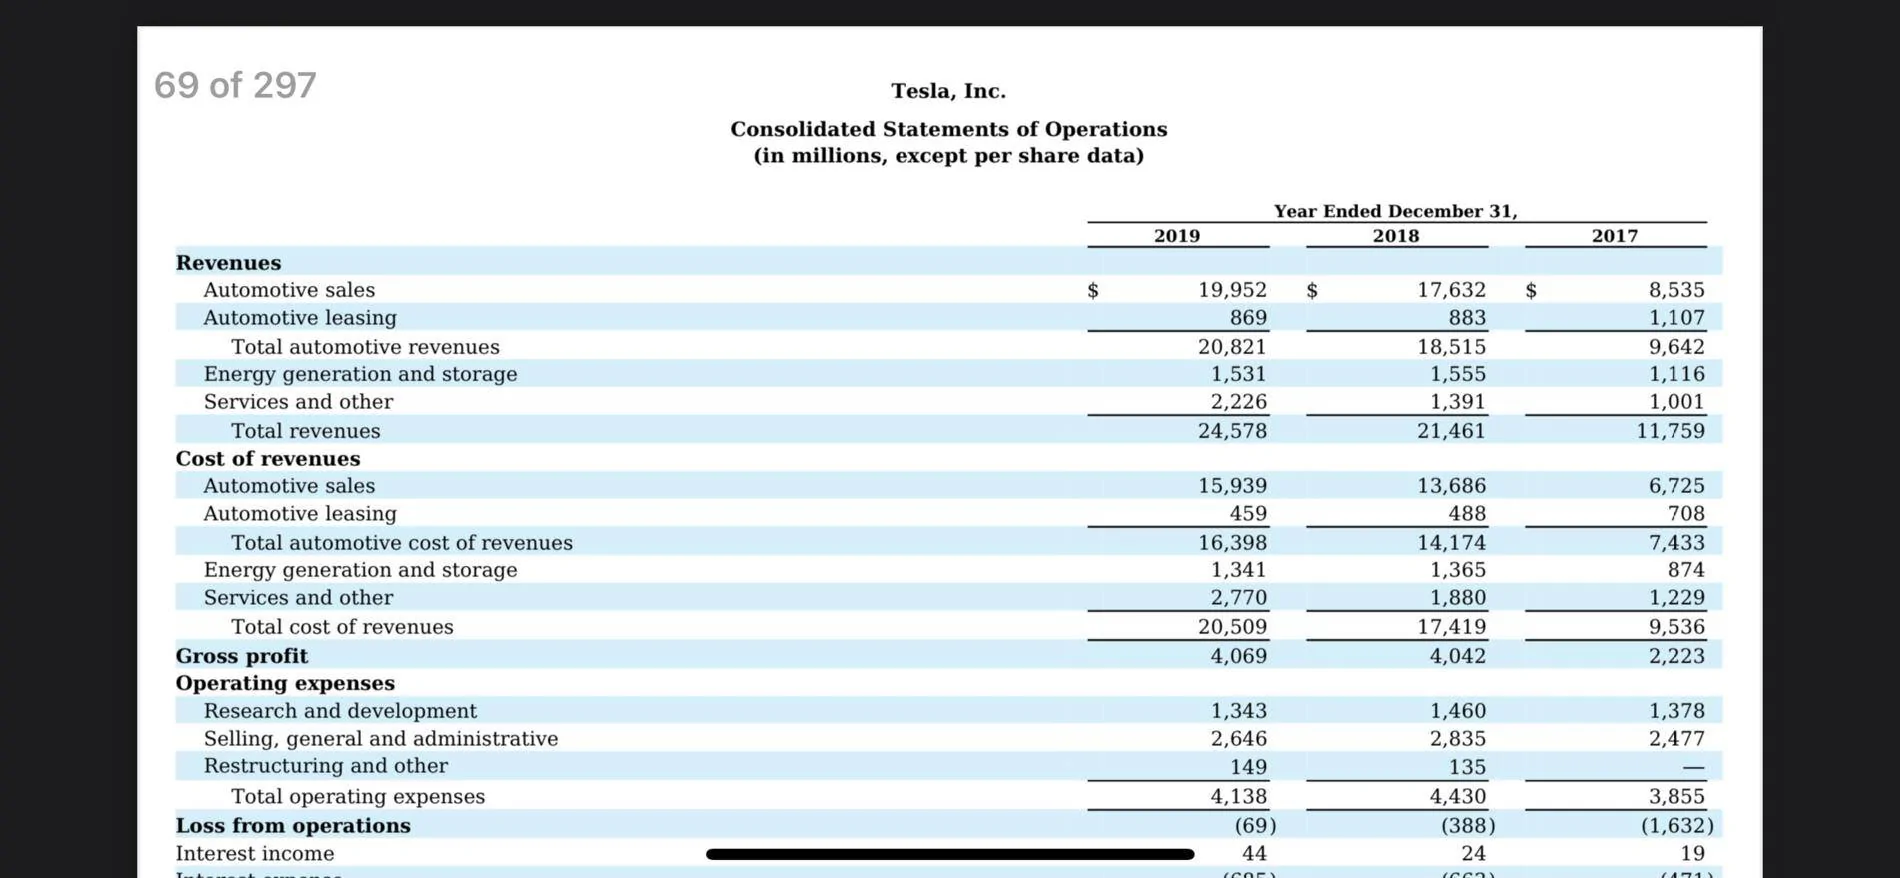Click the 19,952 automotive sales value
The image size is (1900, 878).
pyautogui.click(x=1232, y=290)
